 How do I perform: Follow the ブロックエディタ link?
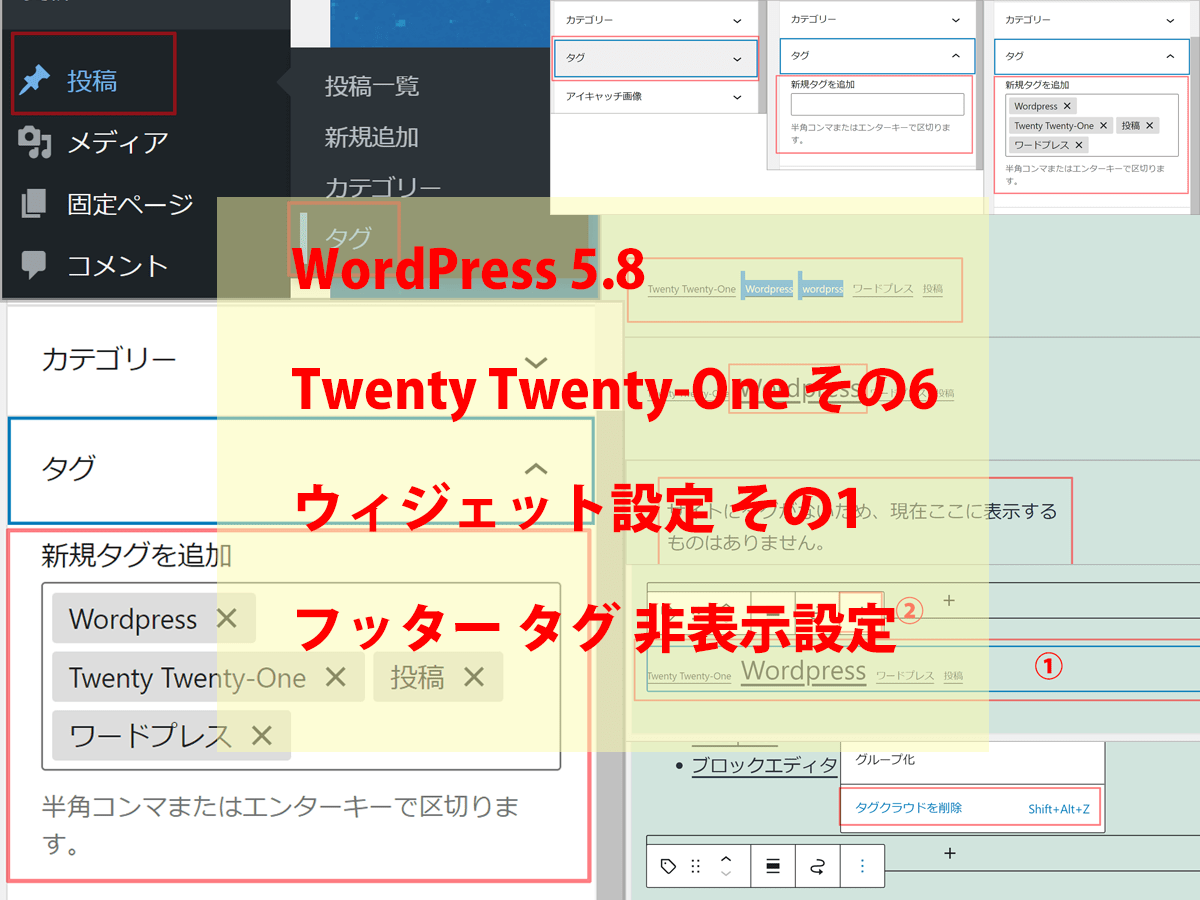click(764, 766)
